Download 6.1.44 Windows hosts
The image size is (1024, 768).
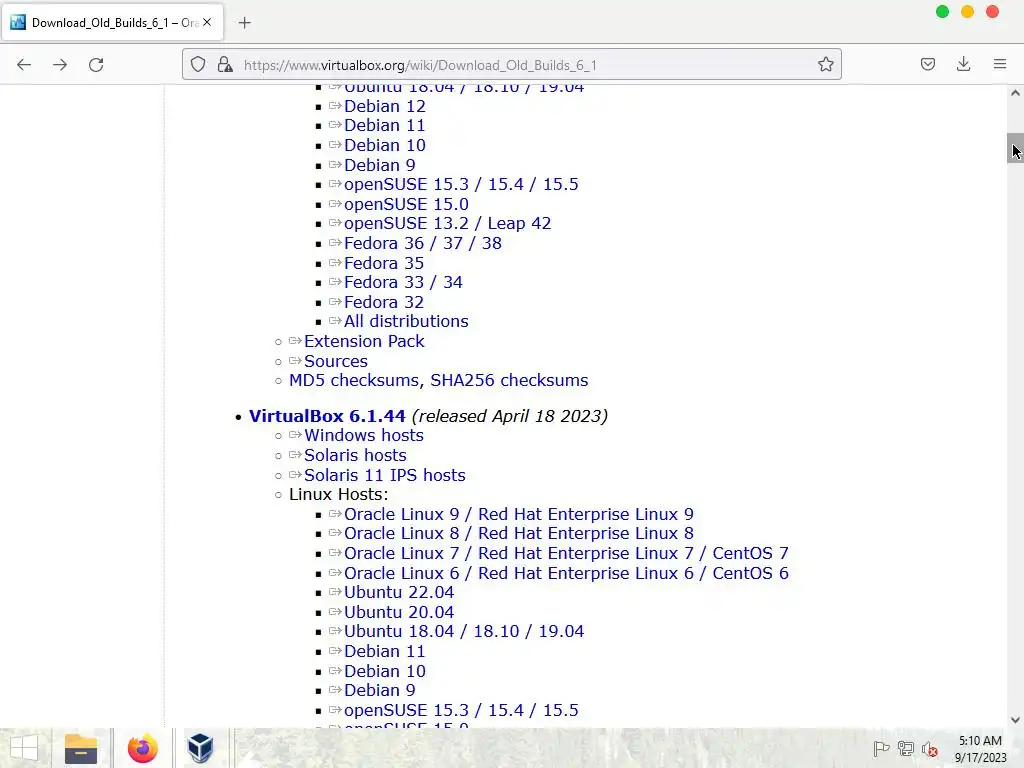point(364,435)
